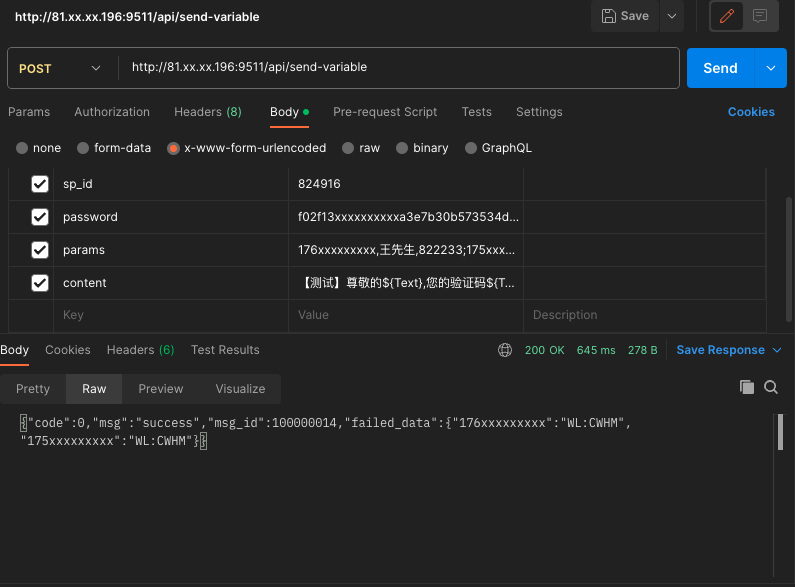Expand the Send button arrow options

point(770,68)
